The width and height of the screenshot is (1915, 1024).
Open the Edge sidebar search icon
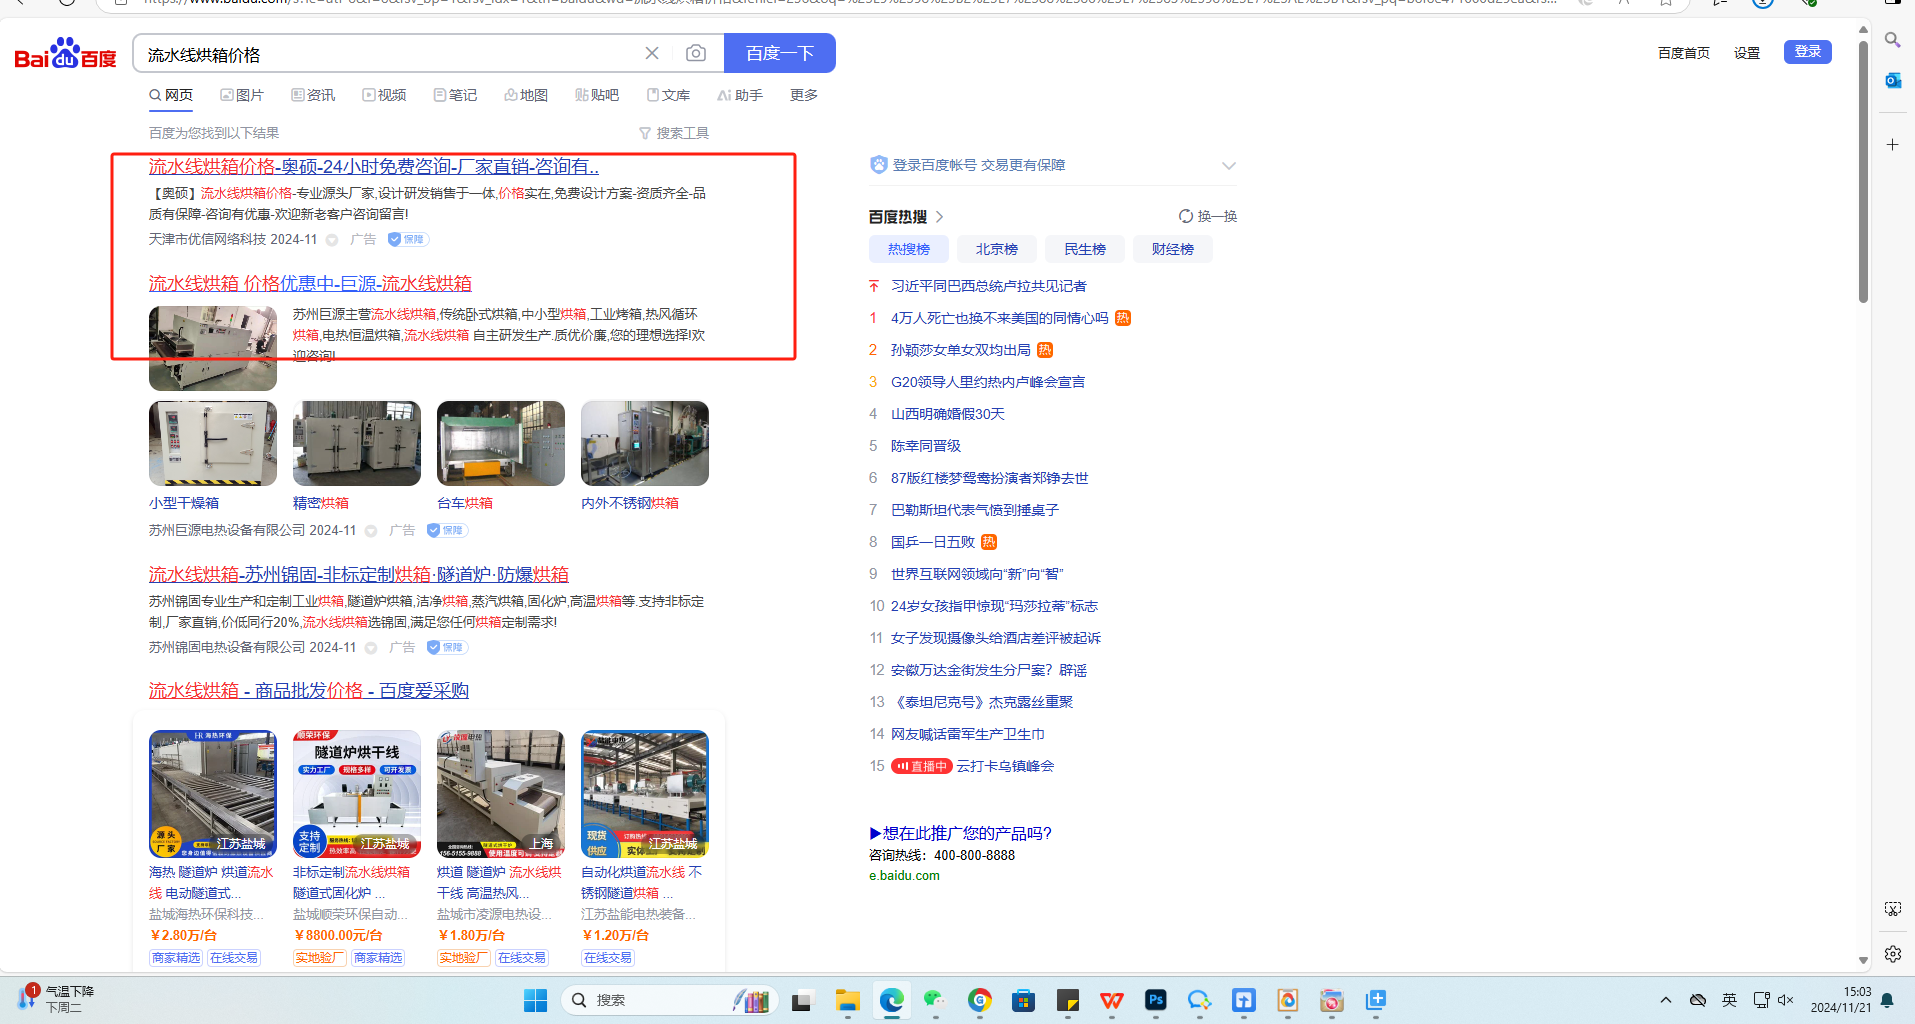point(1892,40)
